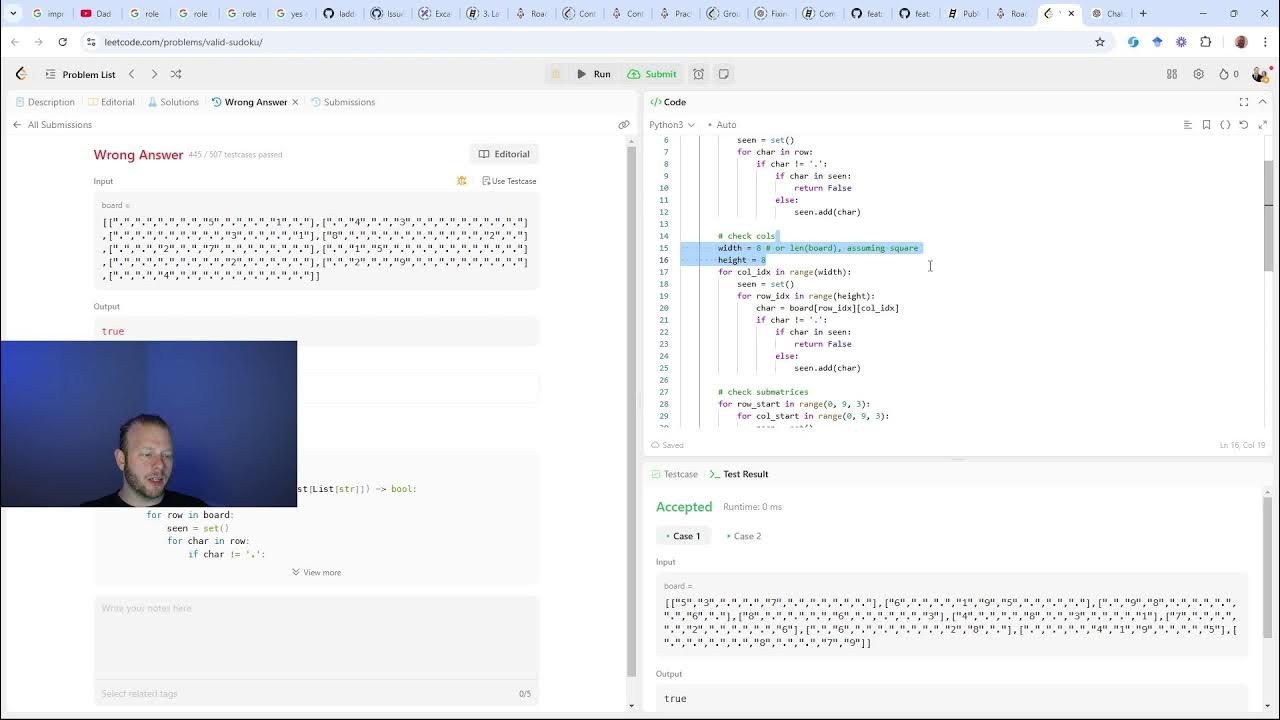This screenshot has height=720, width=1280.
Task: Maximize the Code panel
Action: 1244,102
